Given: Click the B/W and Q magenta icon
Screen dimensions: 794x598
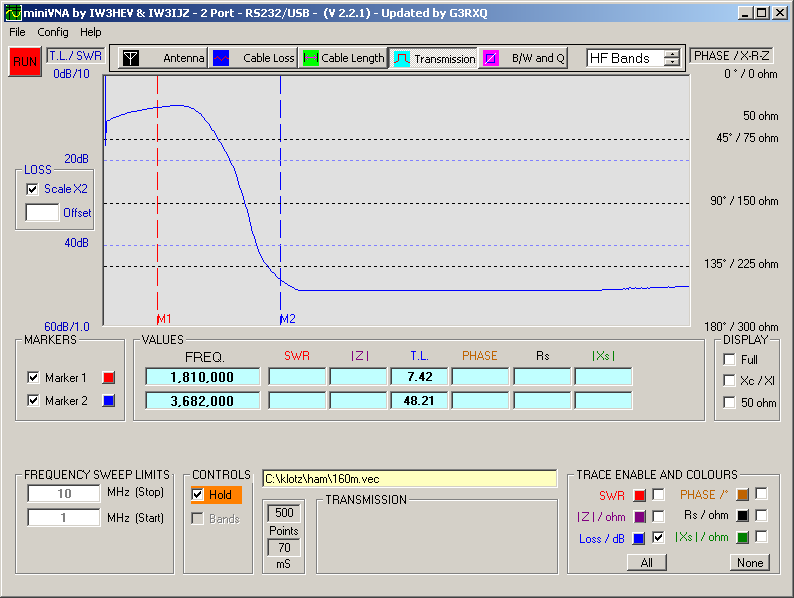Looking at the screenshot, I should coord(491,58).
